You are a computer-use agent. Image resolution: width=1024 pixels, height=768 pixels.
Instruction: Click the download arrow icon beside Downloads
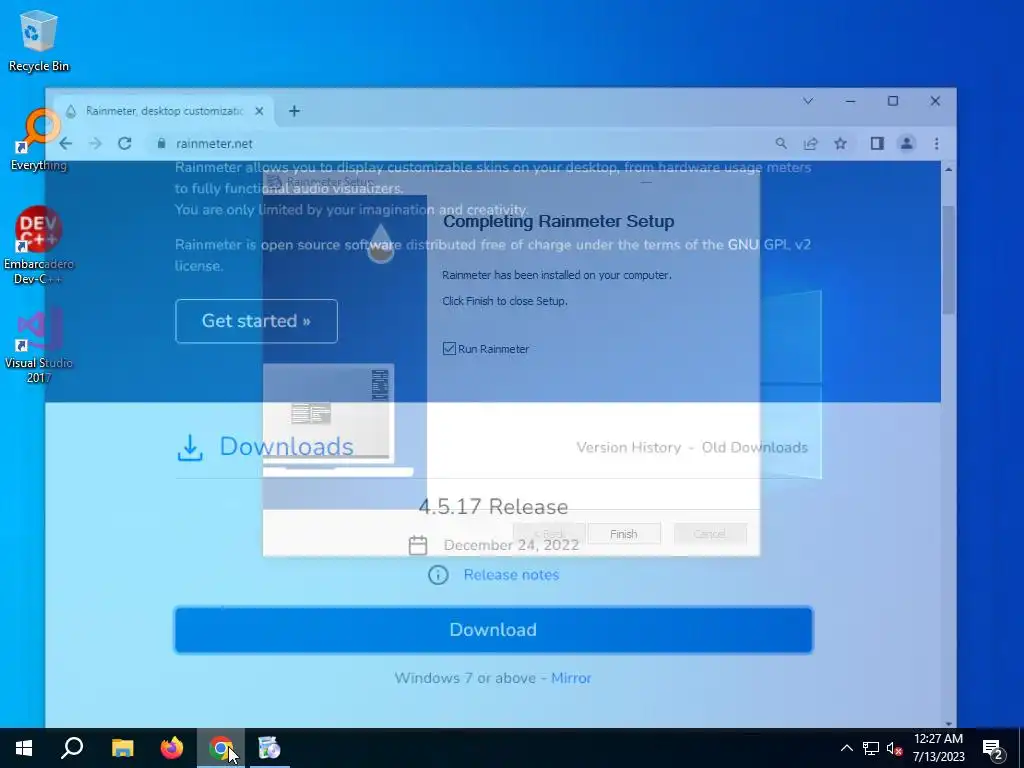tap(190, 448)
